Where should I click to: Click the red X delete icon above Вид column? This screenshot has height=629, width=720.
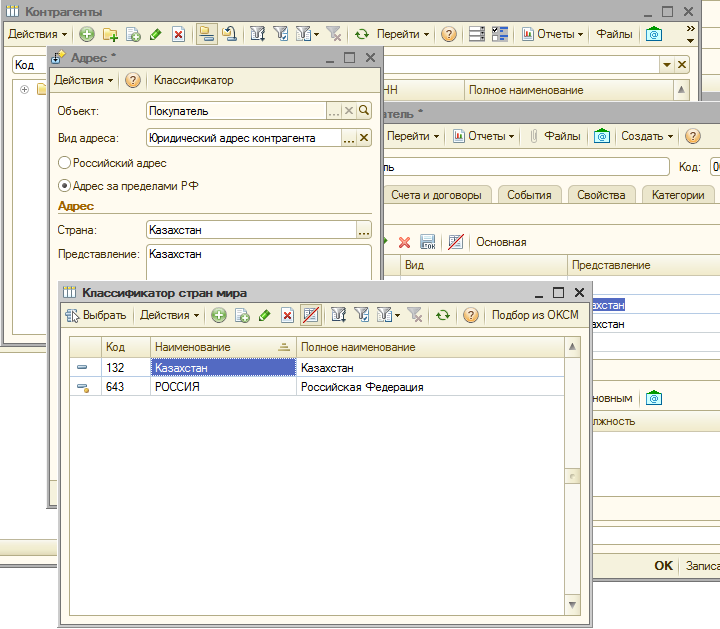pos(405,242)
